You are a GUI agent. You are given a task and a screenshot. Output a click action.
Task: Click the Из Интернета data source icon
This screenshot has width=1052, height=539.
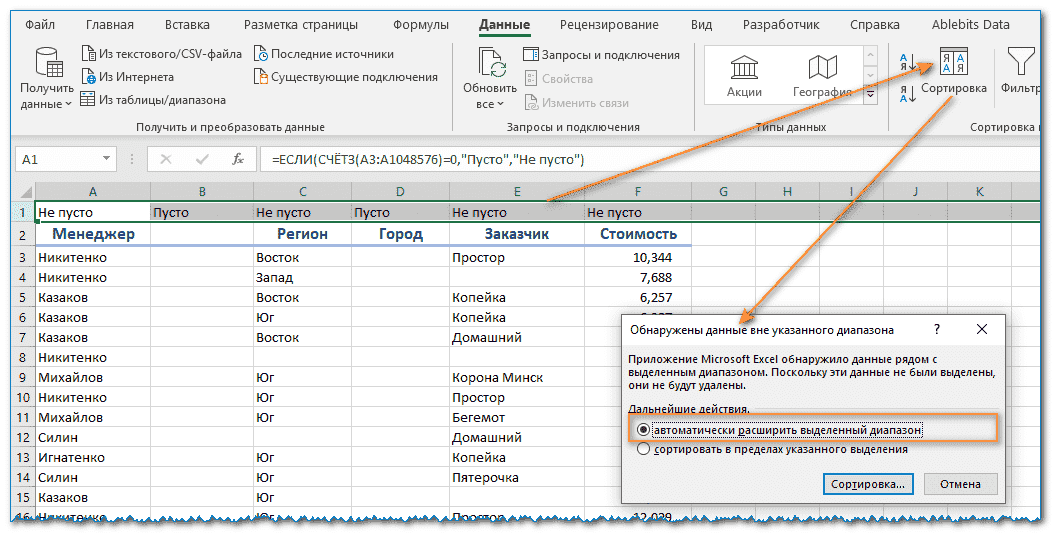[87, 77]
